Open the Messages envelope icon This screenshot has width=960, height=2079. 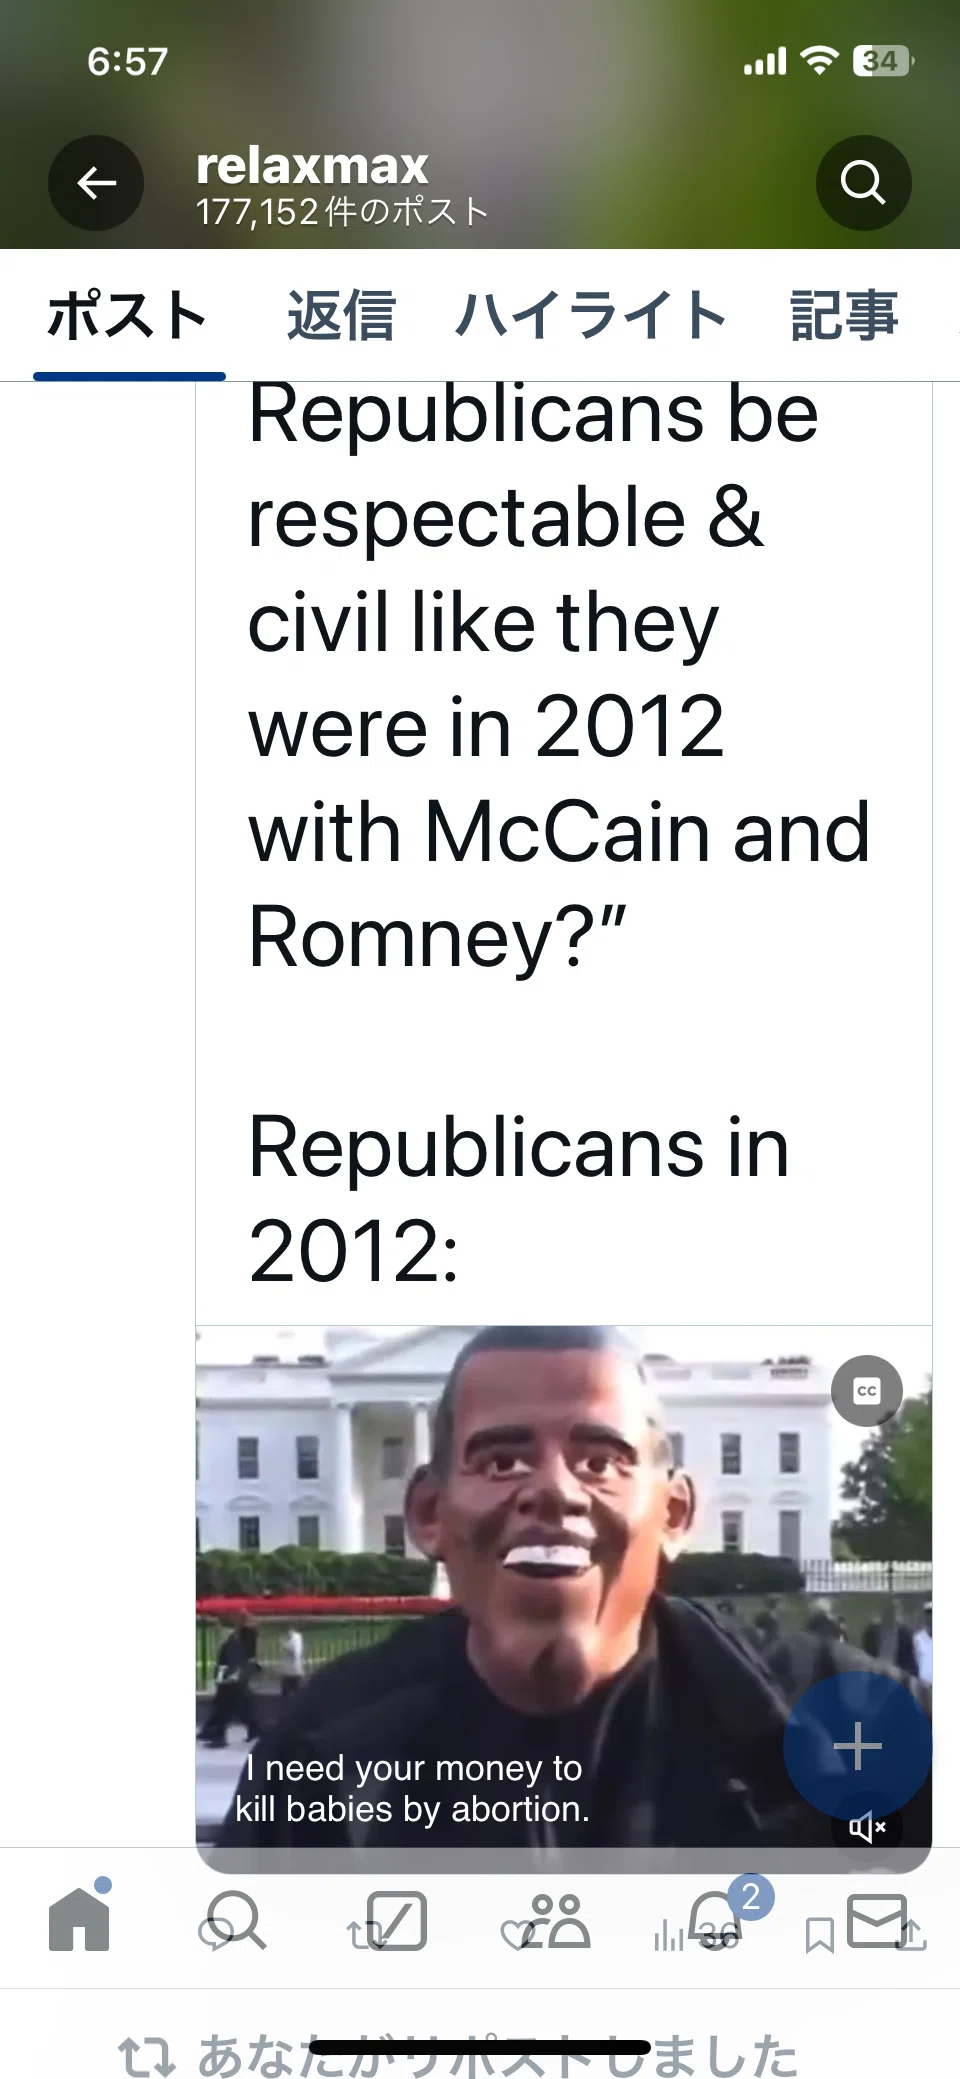pos(877,1920)
